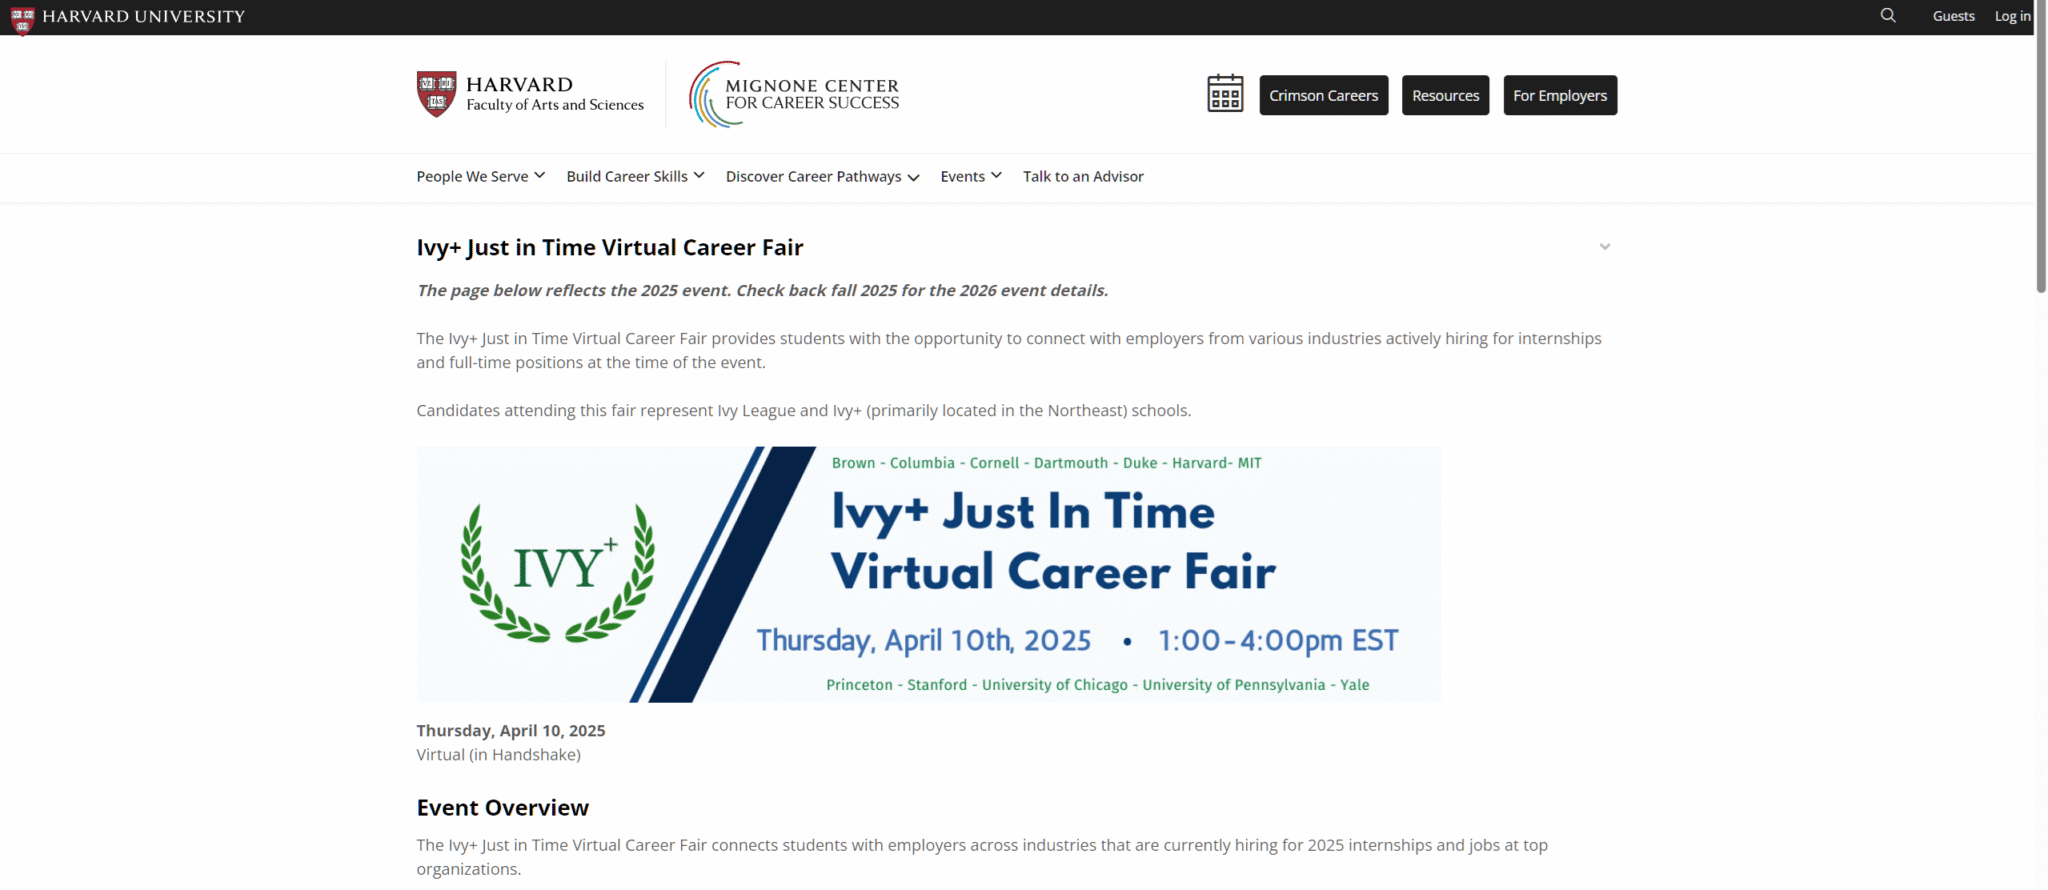Click the Harvard shield logo in top bar
This screenshot has width=2048, height=890.
click(22, 19)
